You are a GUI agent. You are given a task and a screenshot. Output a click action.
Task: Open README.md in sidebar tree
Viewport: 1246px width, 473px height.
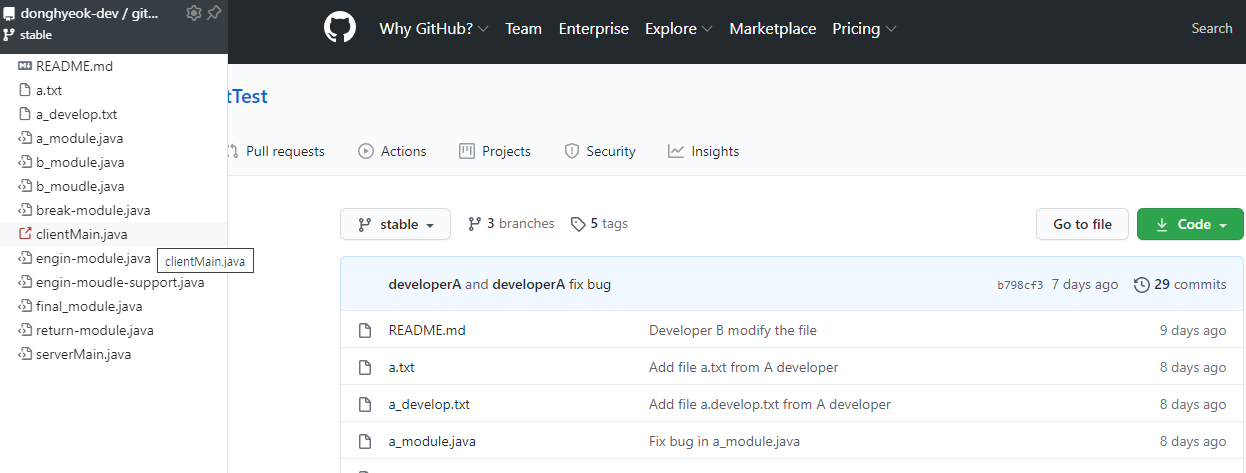[x=74, y=66]
